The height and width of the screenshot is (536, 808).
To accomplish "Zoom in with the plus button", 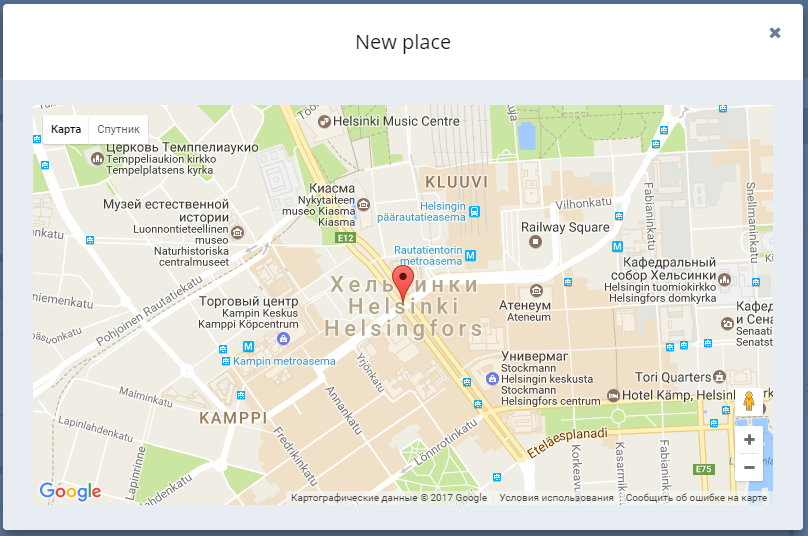I will tap(749, 440).
